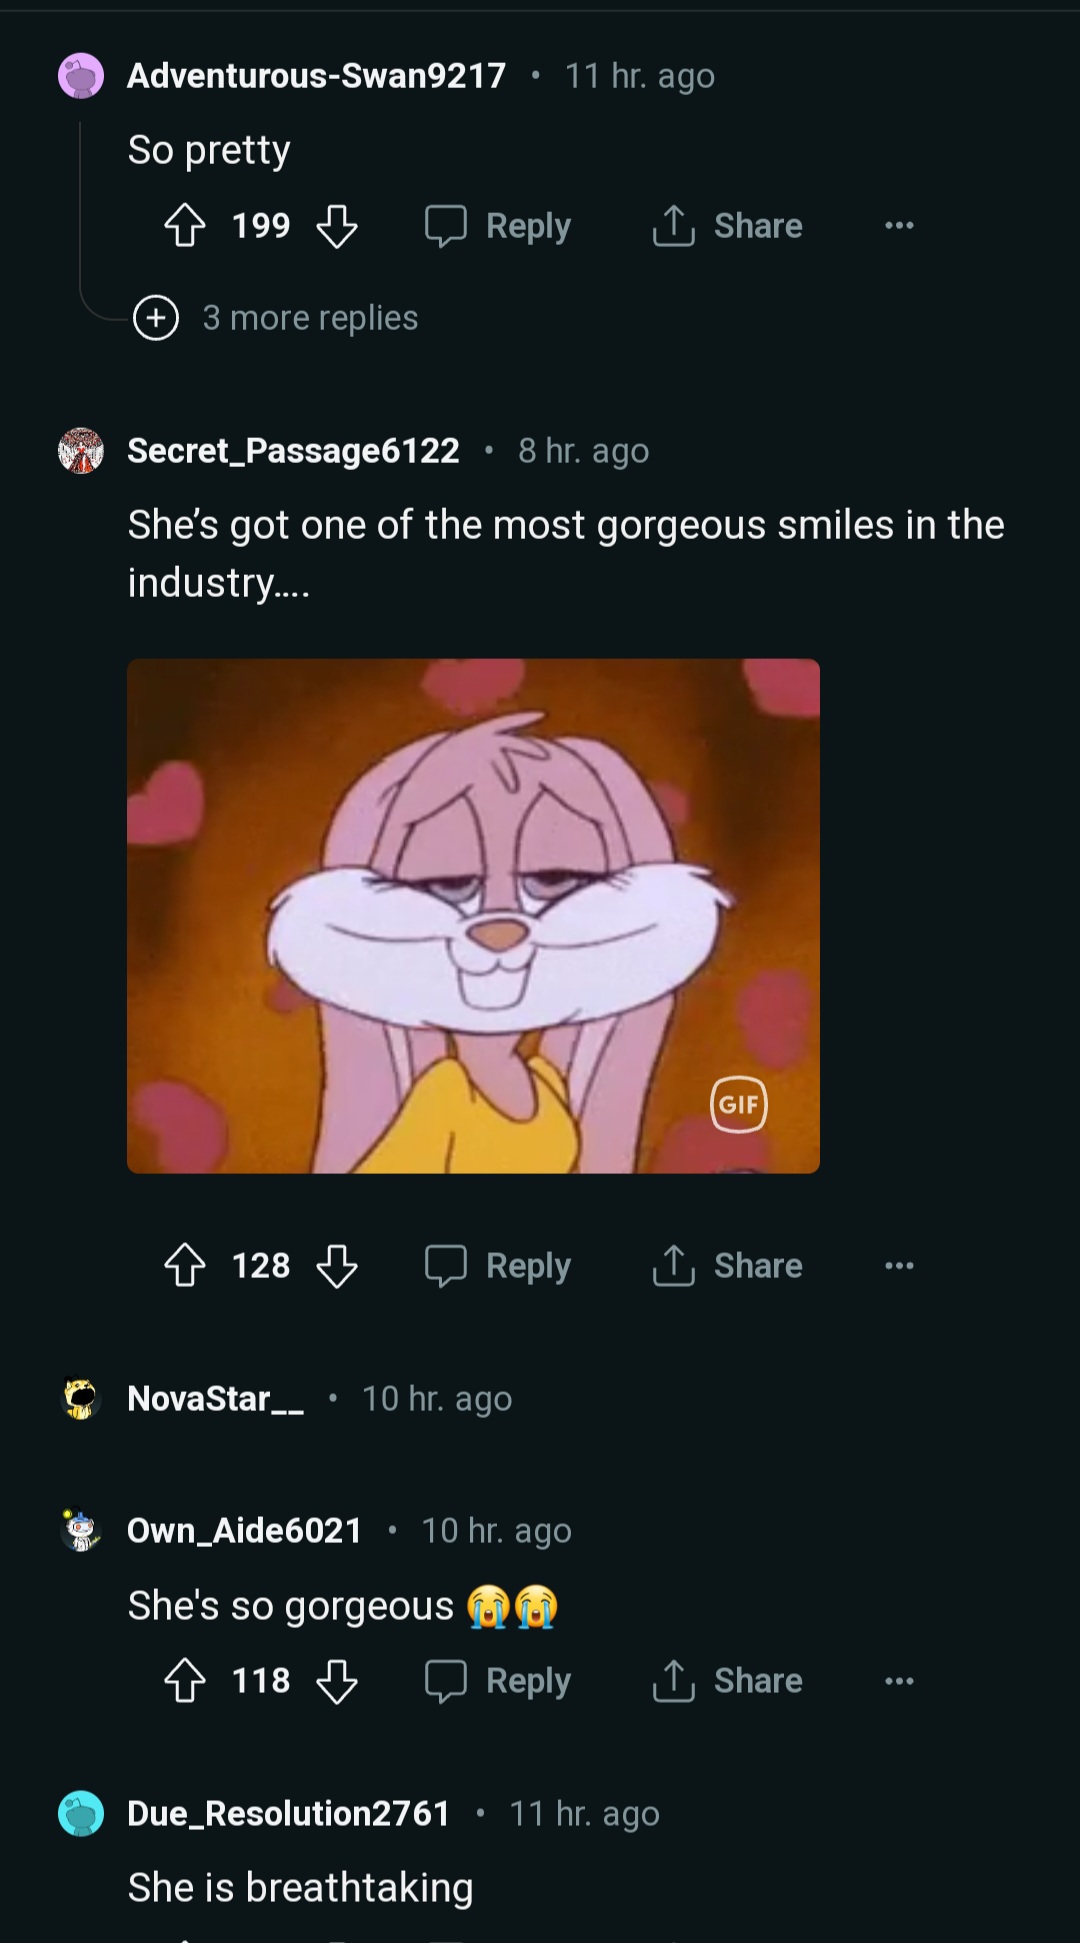The height and width of the screenshot is (1943, 1080).
Task: Reply to Own_Aide6021's comment
Action: tap(499, 1681)
